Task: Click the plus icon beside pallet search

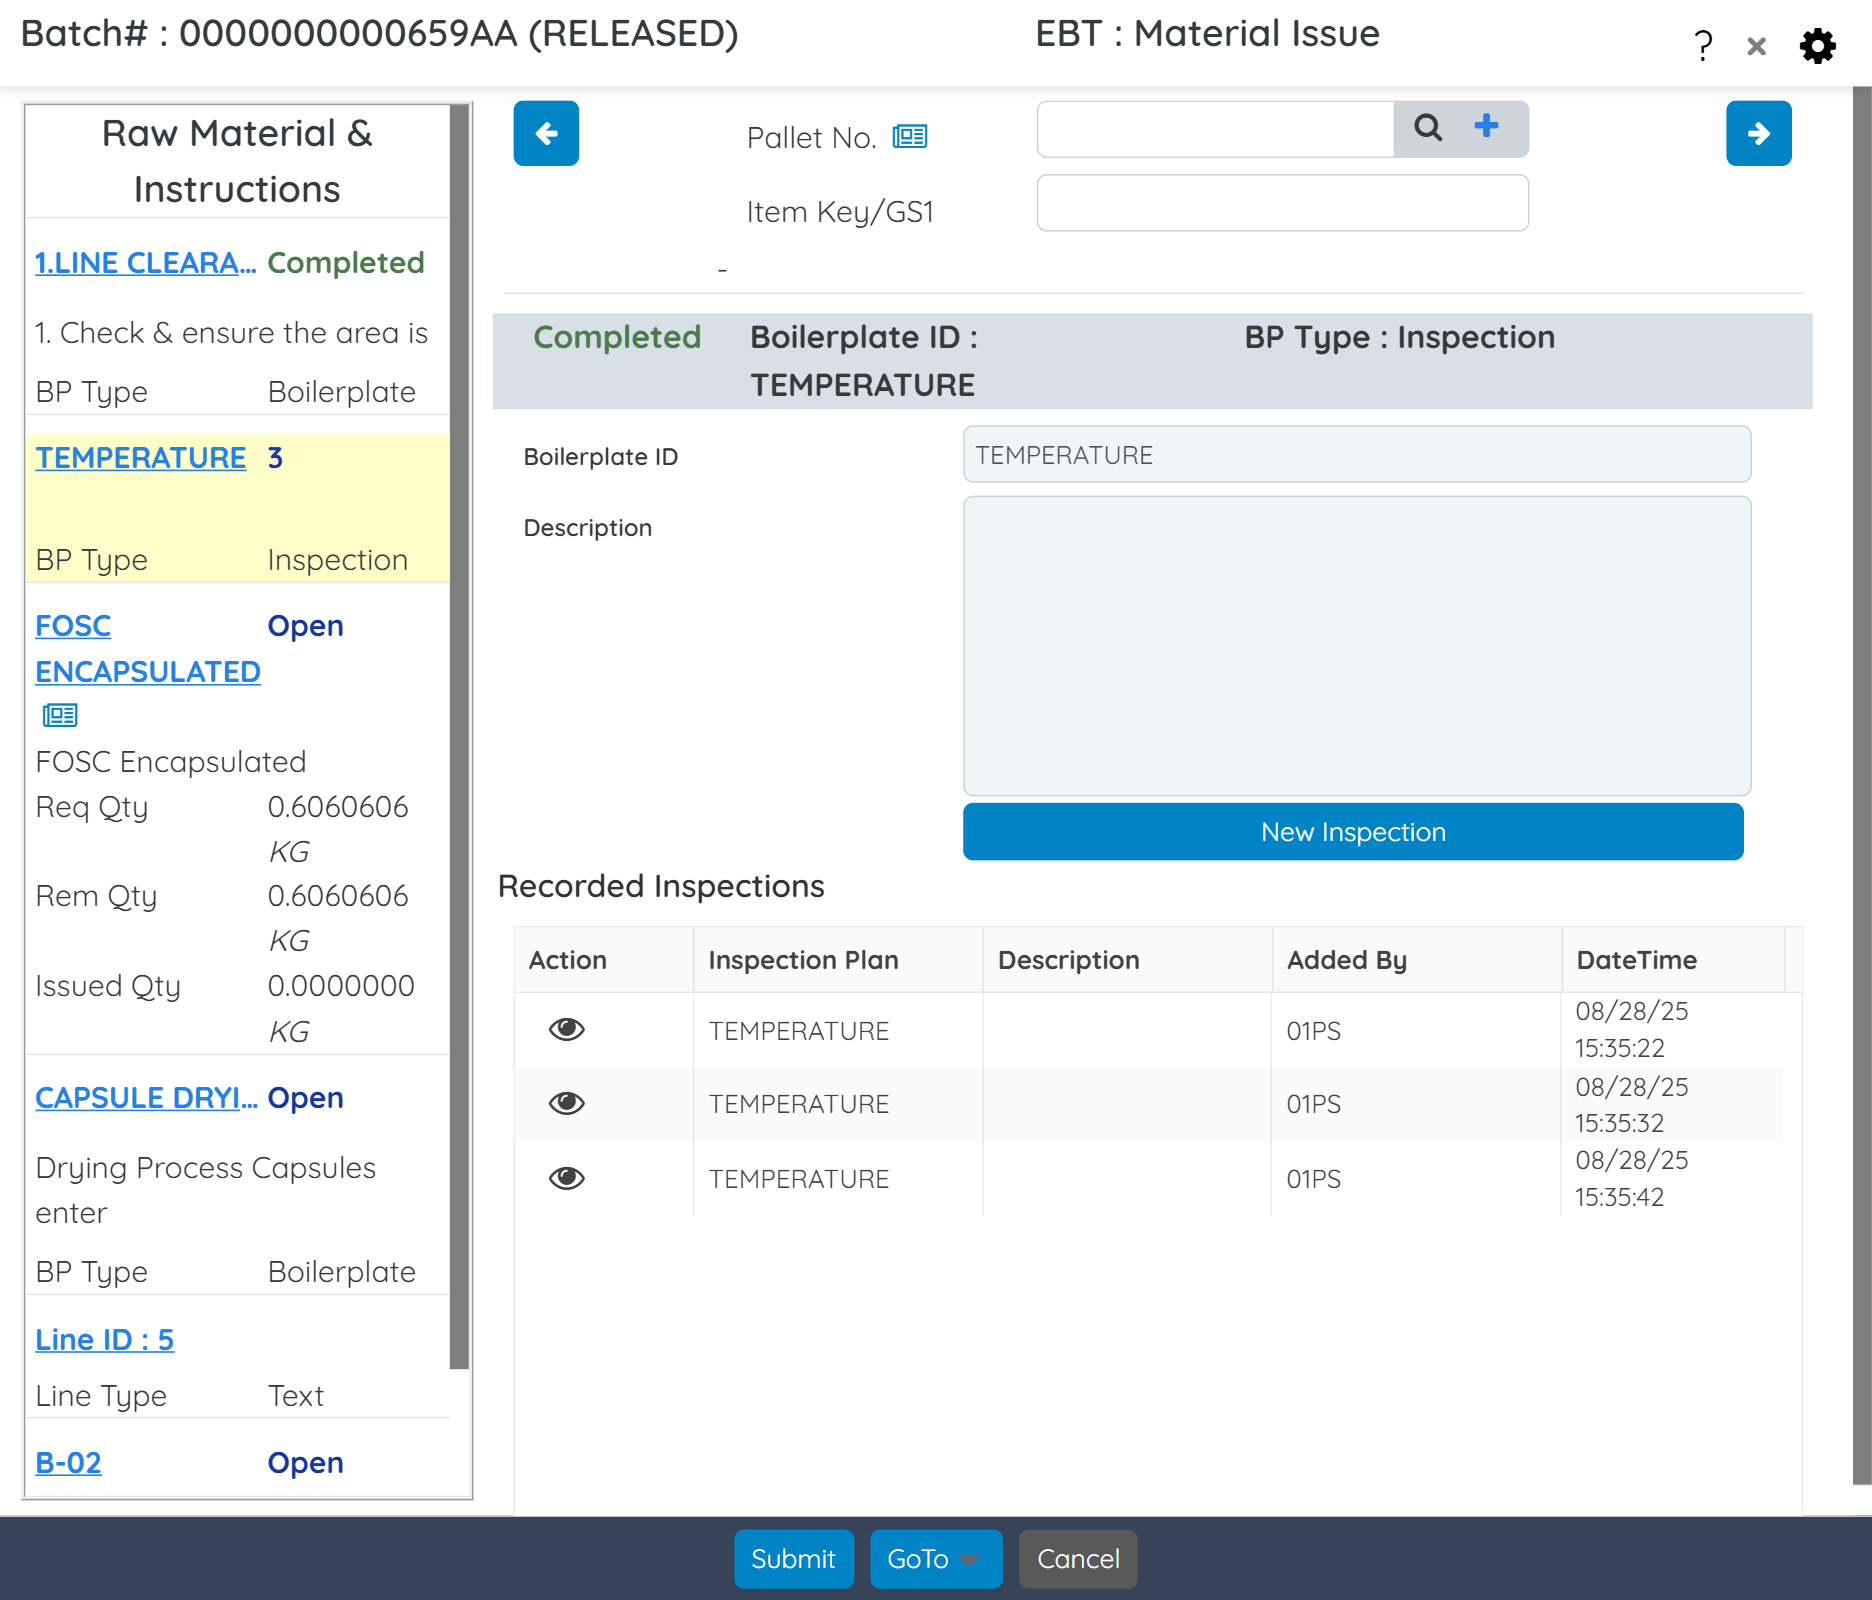Action: tap(1487, 126)
